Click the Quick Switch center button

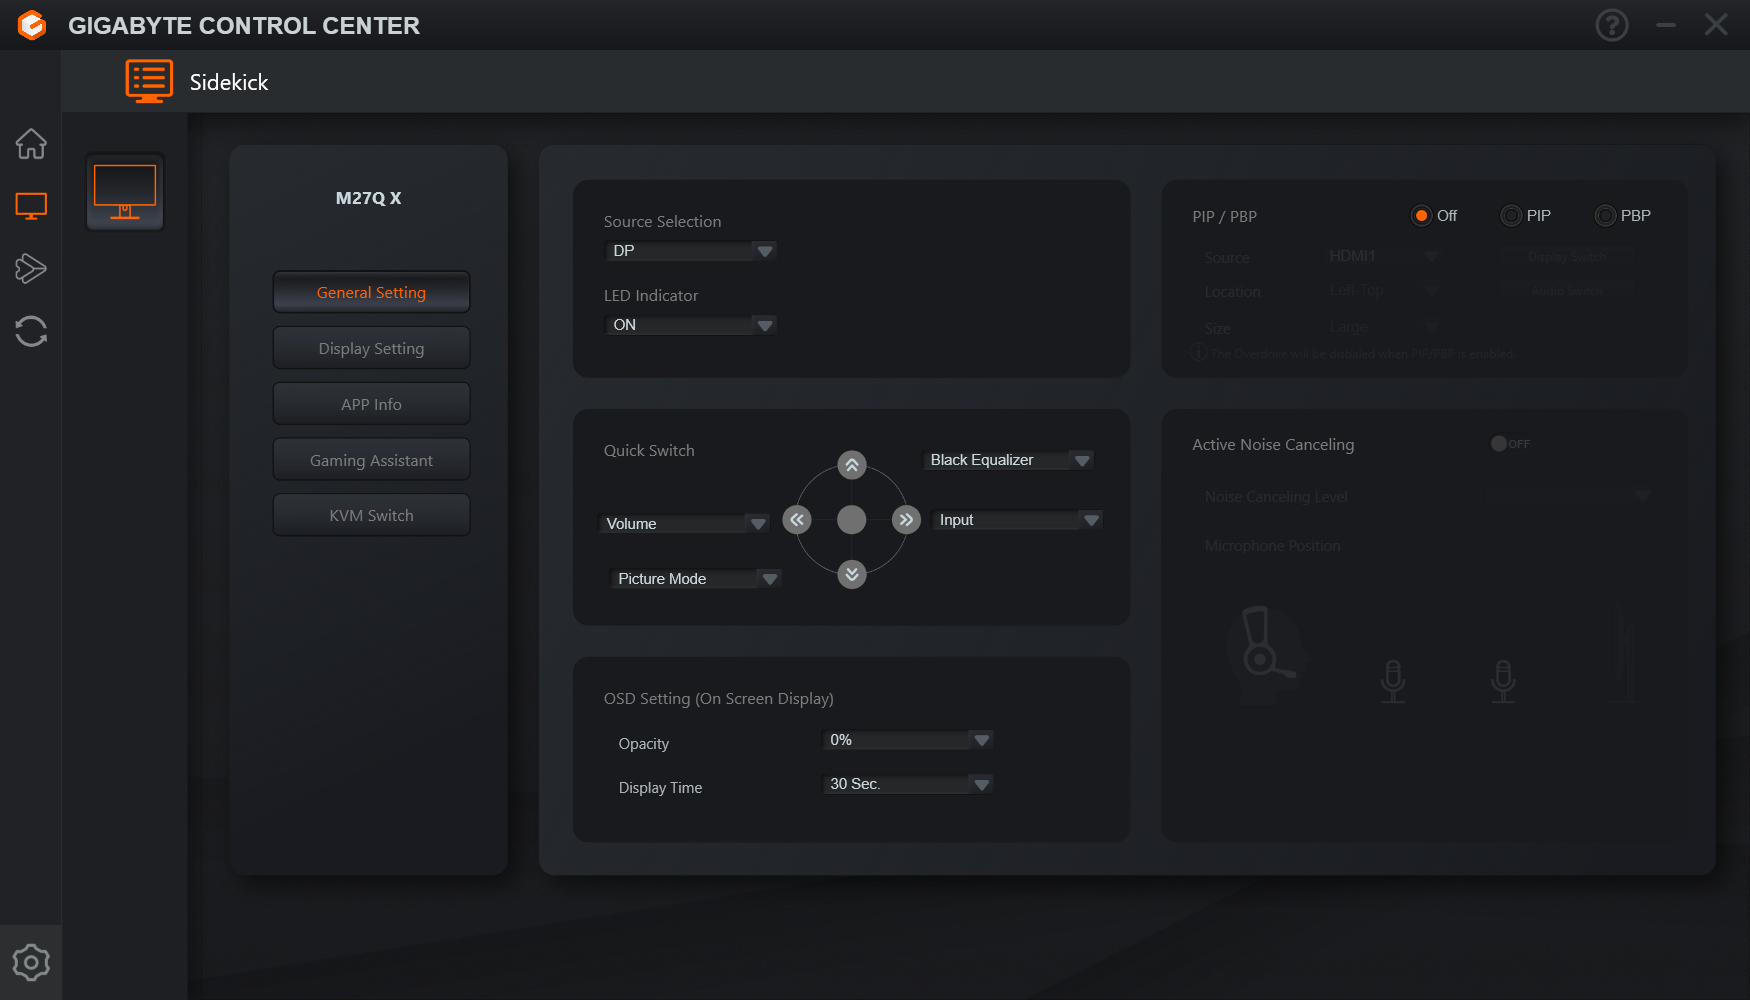tap(852, 520)
